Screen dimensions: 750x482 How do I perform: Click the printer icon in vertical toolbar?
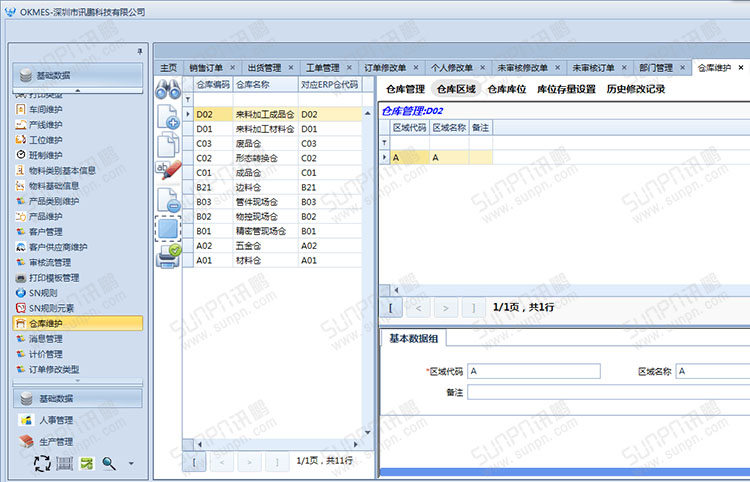(167, 256)
